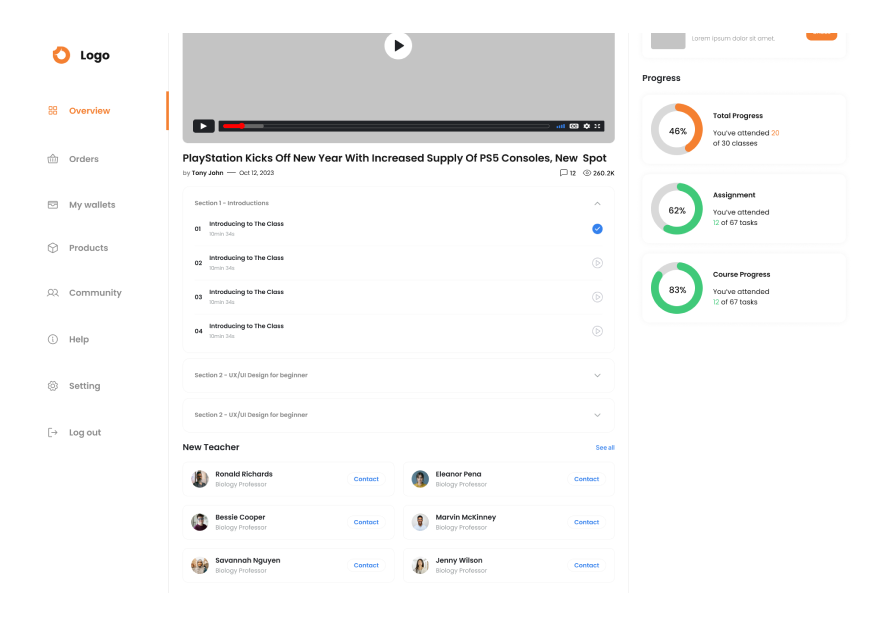Go to Community in sidebar
The height and width of the screenshot is (626, 894).
pyautogui.click(x=94, y=293)
